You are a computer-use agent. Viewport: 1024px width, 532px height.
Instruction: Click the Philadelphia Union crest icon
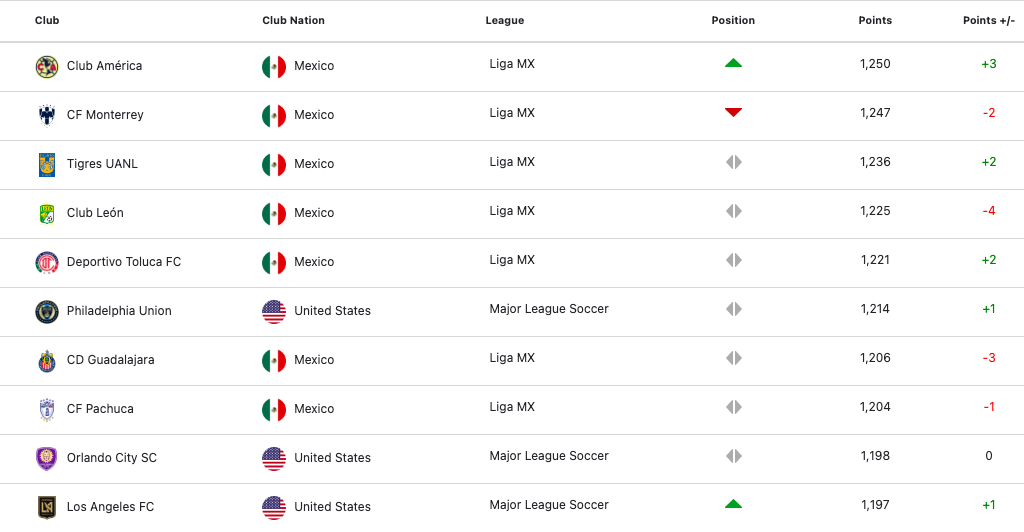point(47,311)
